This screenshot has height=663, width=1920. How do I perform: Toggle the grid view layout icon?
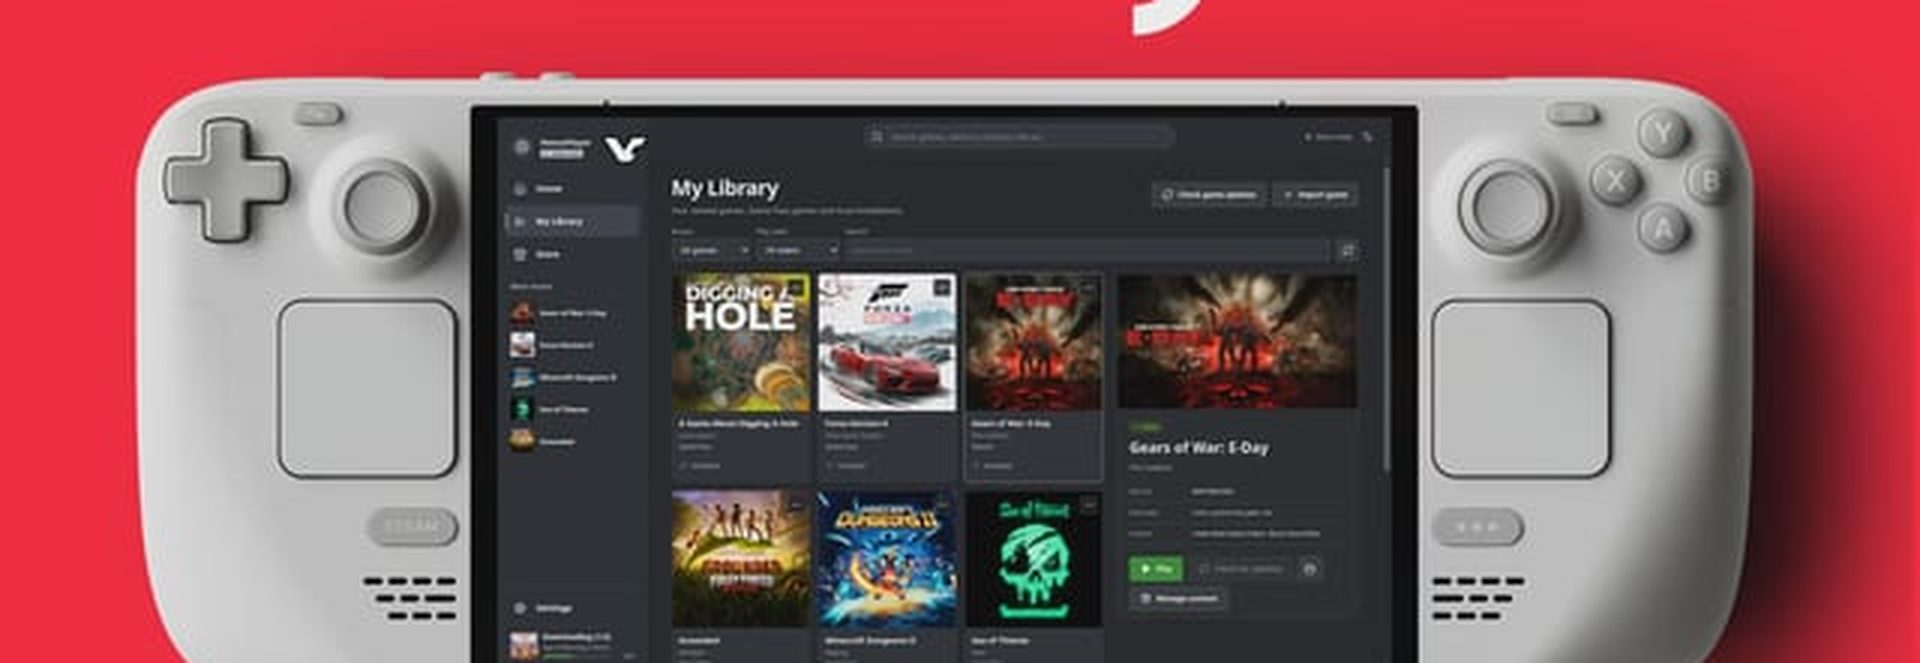1347,250
